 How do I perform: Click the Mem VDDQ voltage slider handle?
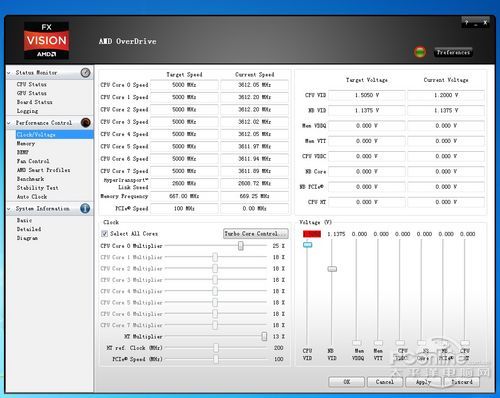pos(357,343)
